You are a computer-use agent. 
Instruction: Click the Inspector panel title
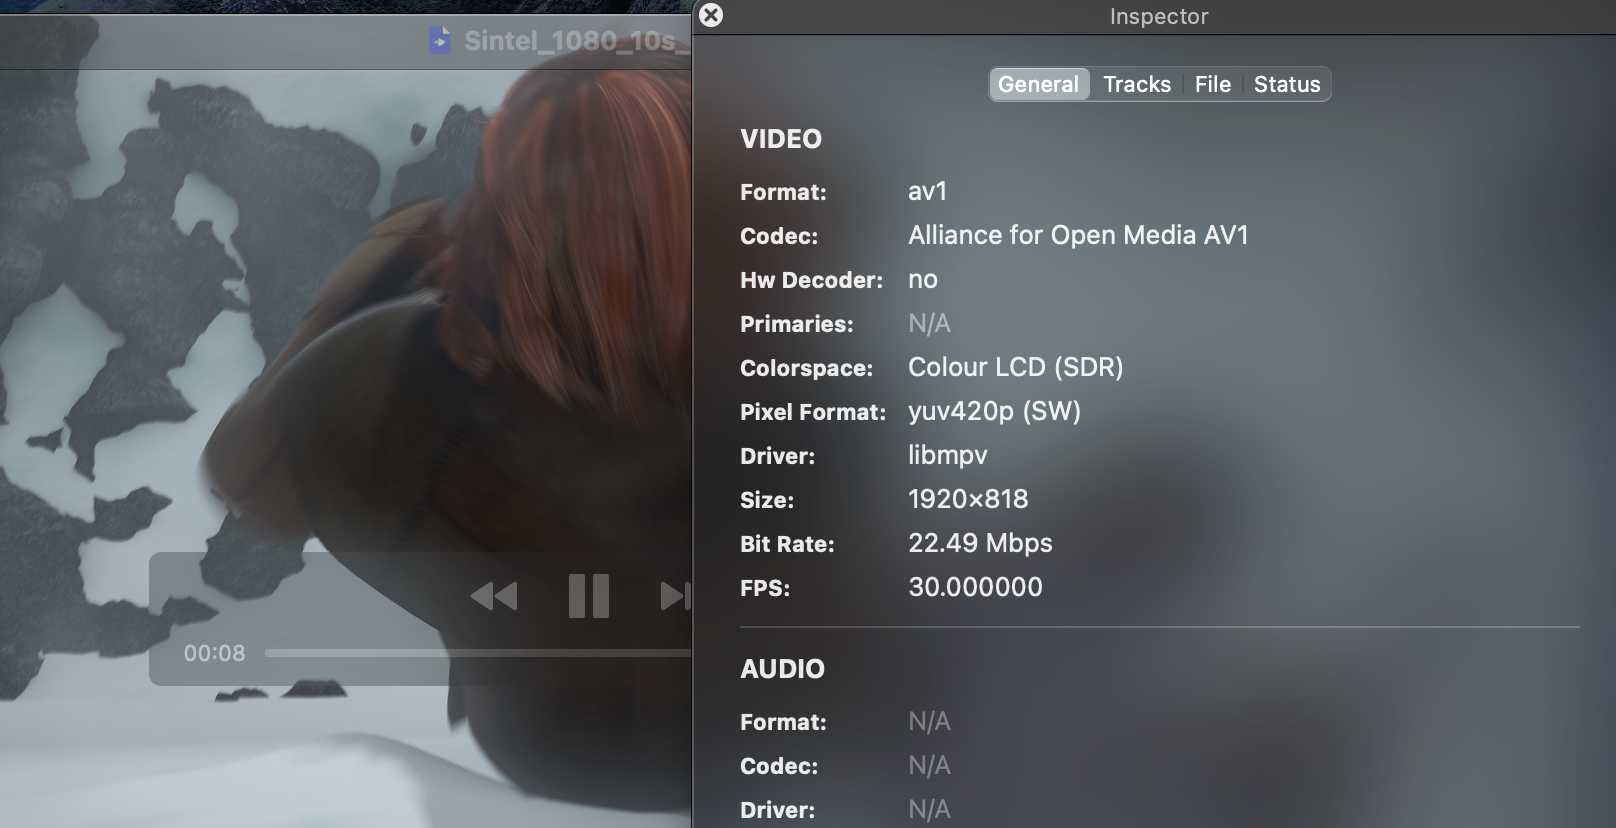pyautogui.click(x=1159, y=16)
